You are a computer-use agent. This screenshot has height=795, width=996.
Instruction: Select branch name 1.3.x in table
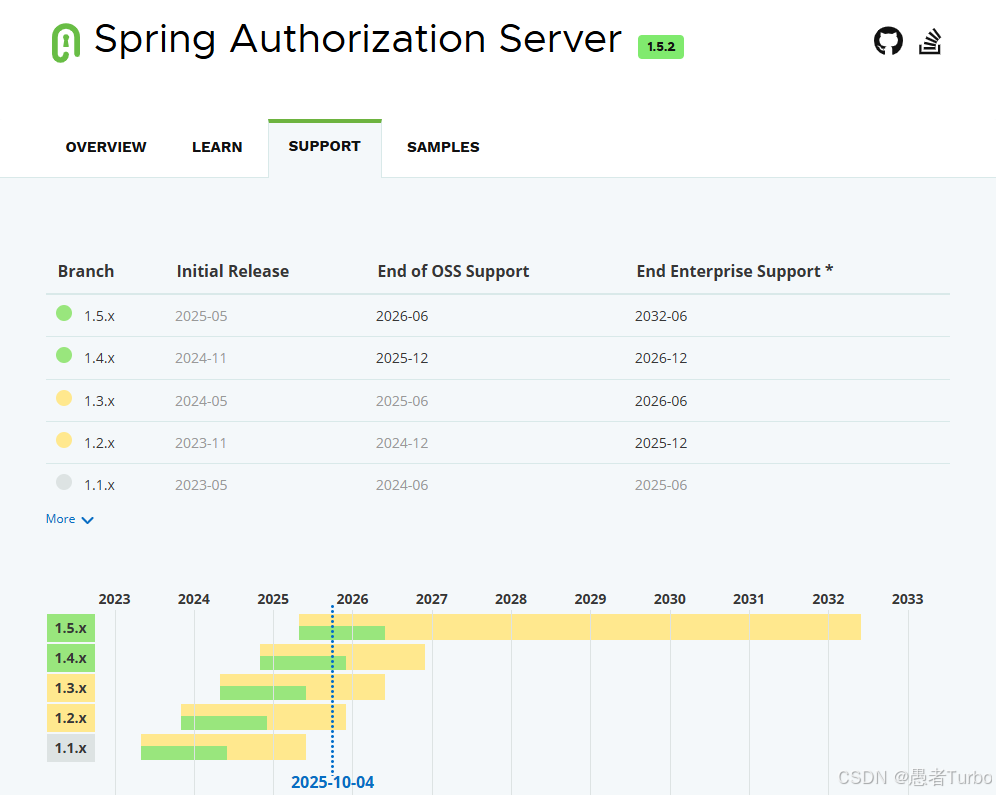tap(100, 401)
